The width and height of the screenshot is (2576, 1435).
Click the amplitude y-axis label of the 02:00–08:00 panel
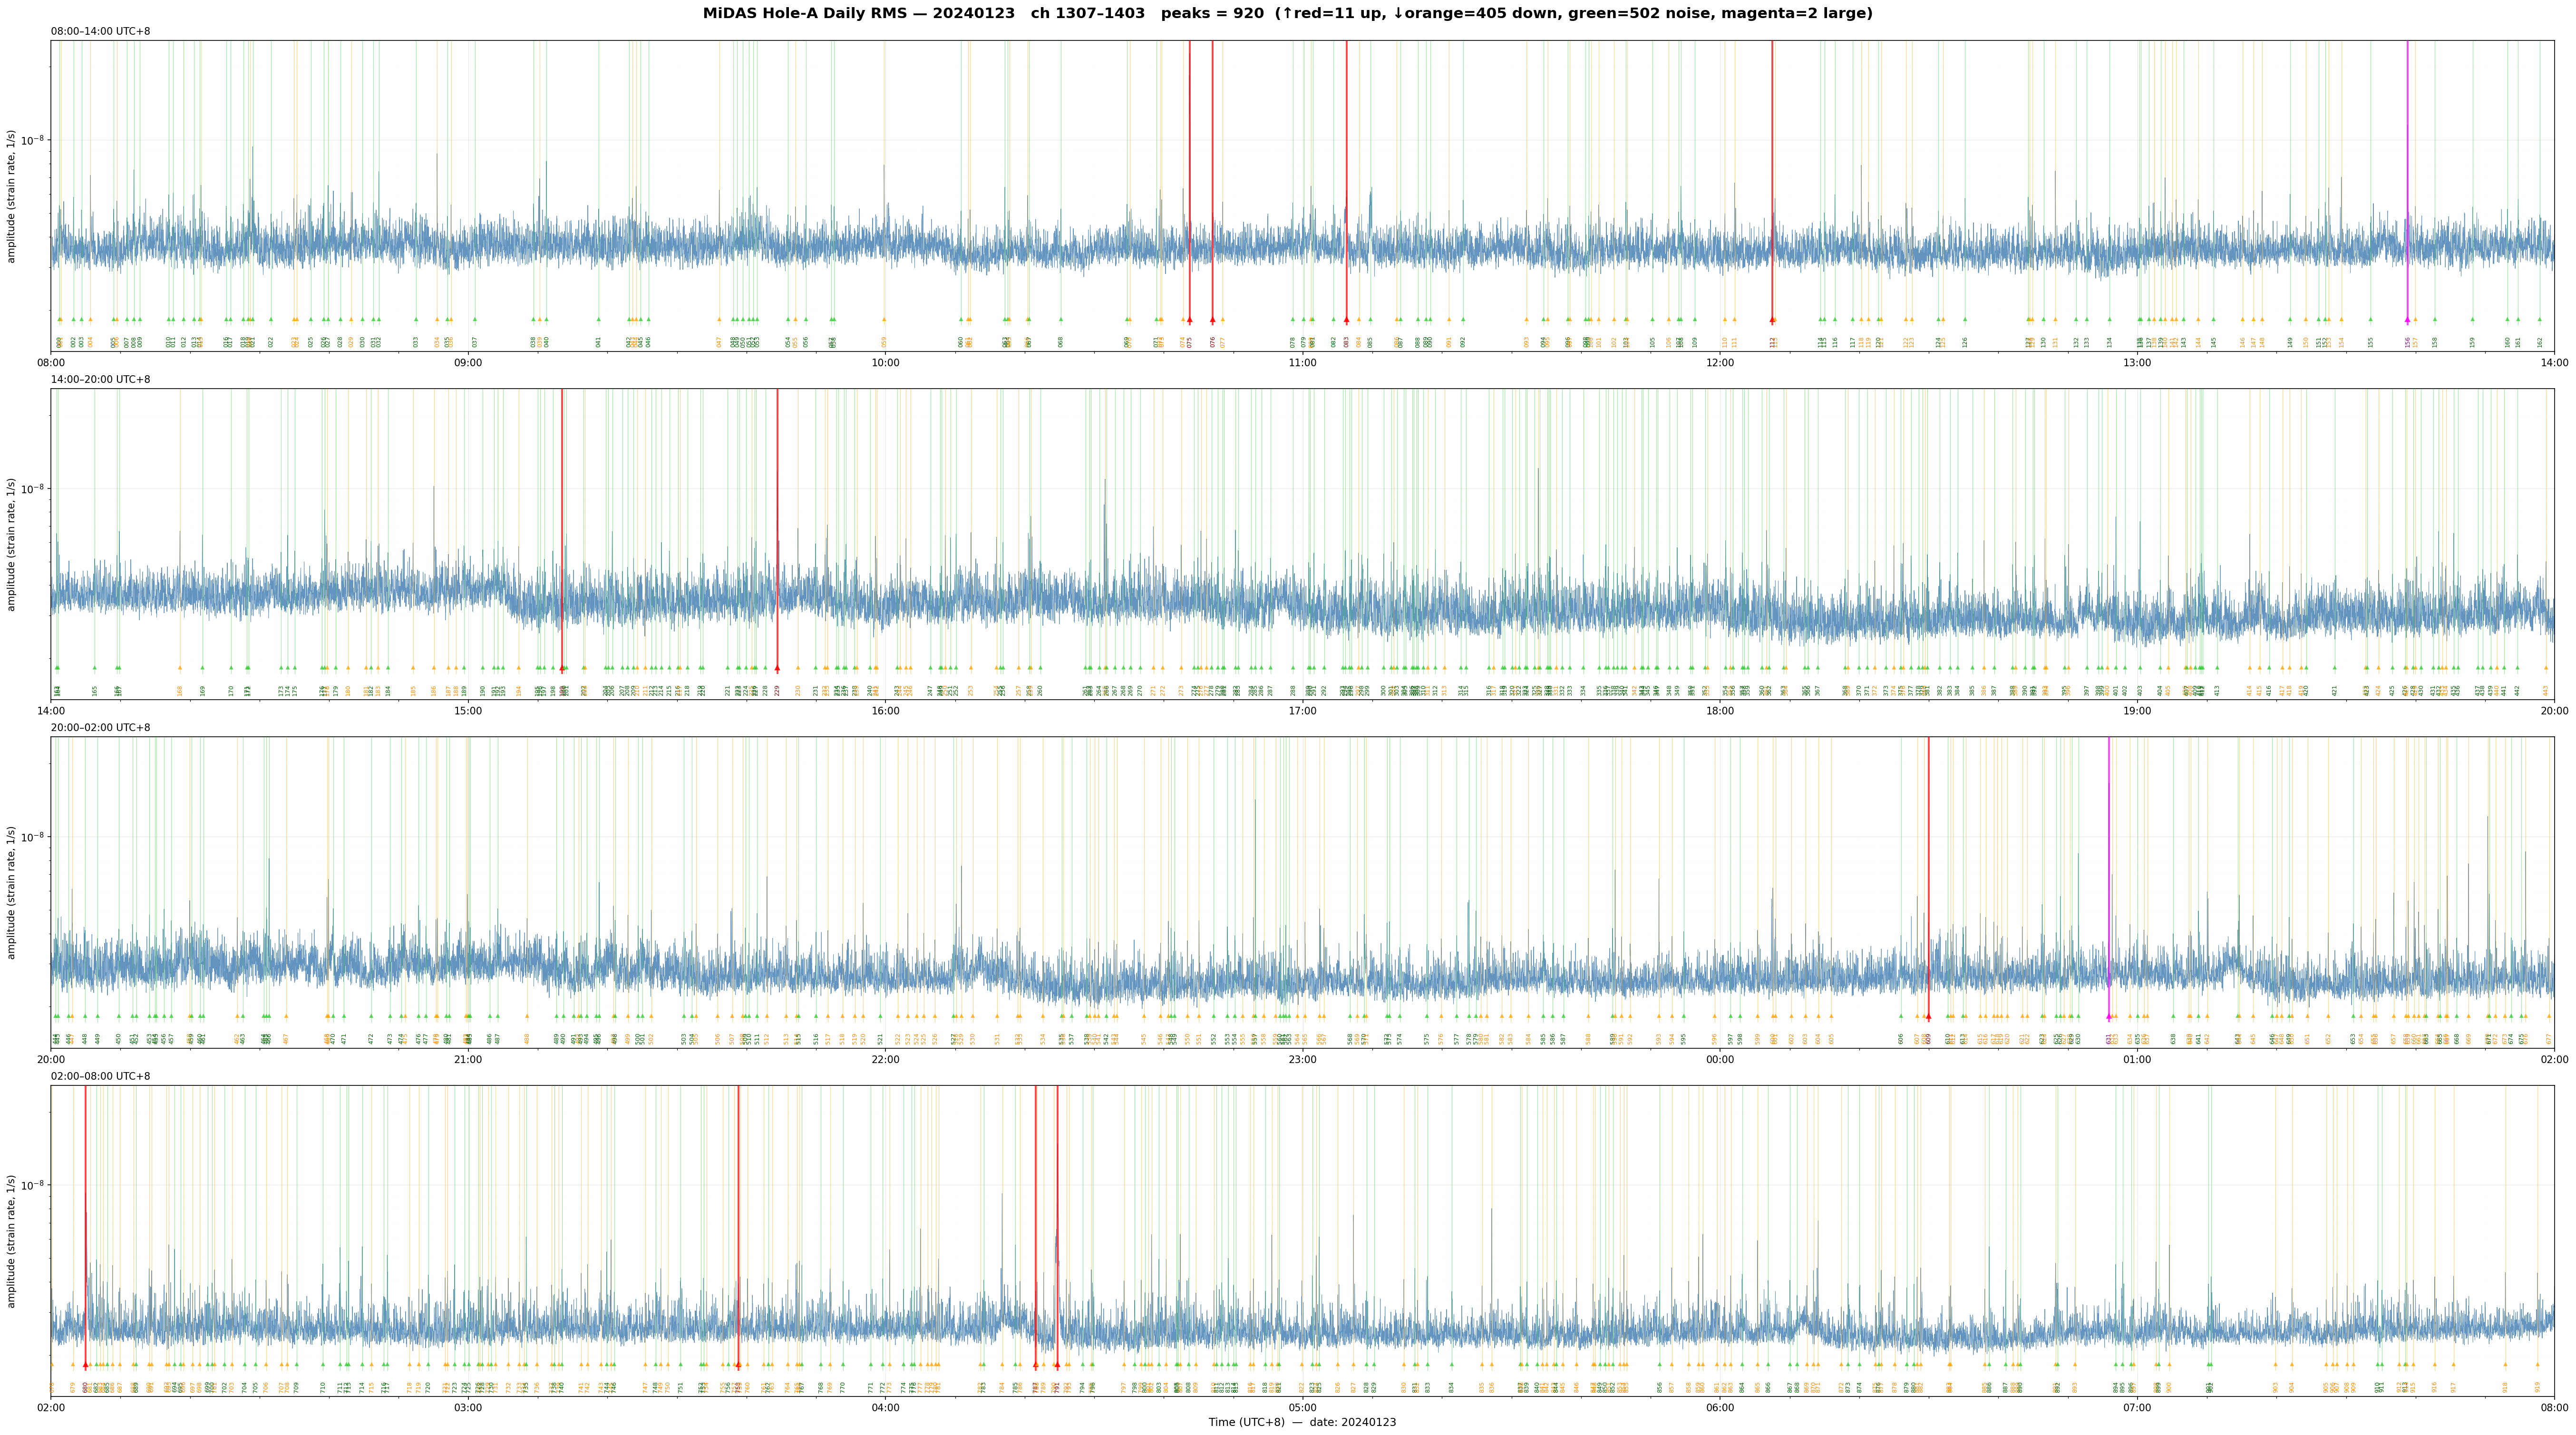point(12,1241)
